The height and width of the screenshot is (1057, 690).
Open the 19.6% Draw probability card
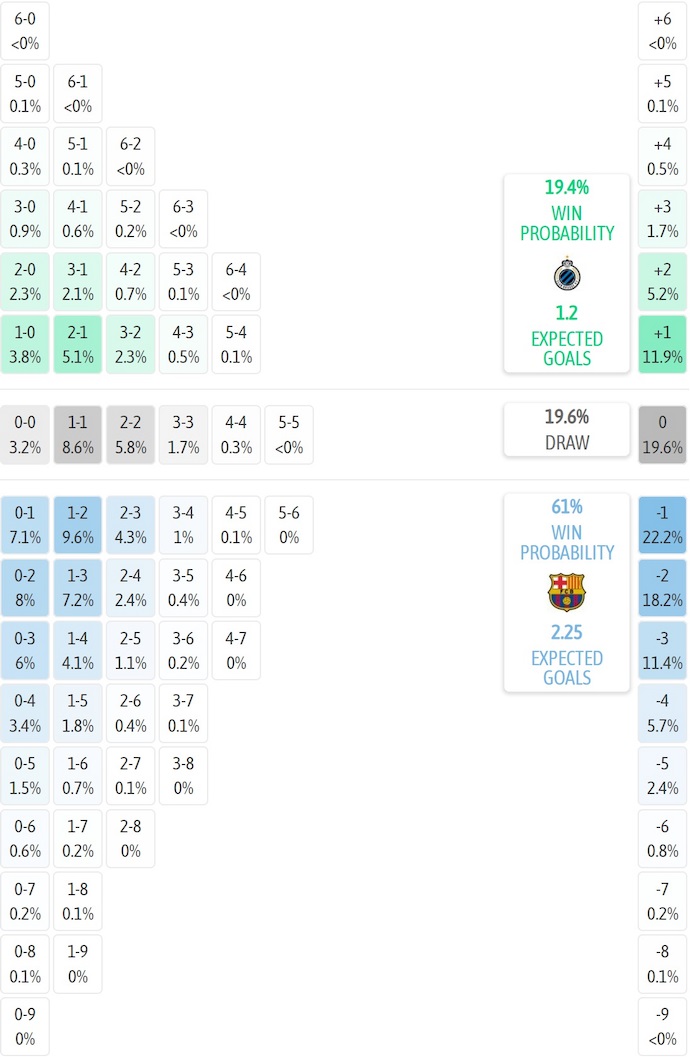point(567,429)
